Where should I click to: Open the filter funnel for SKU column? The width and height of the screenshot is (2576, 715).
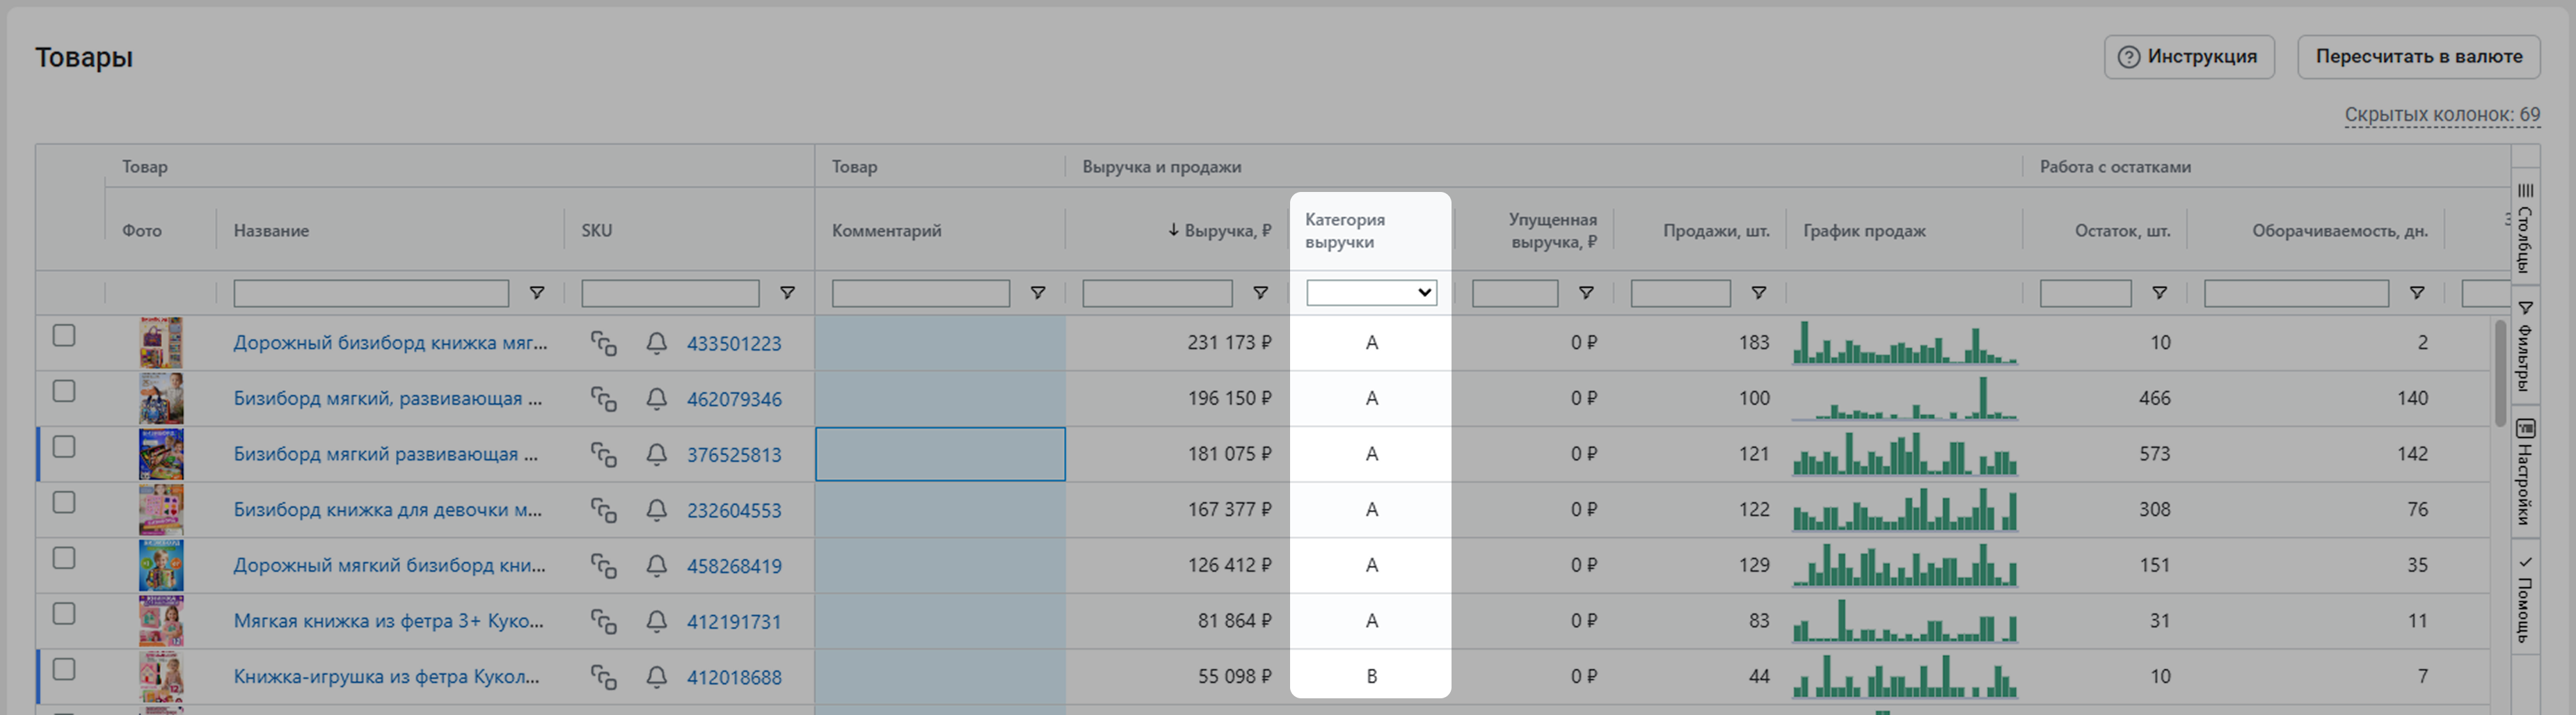tap(787, 293)
